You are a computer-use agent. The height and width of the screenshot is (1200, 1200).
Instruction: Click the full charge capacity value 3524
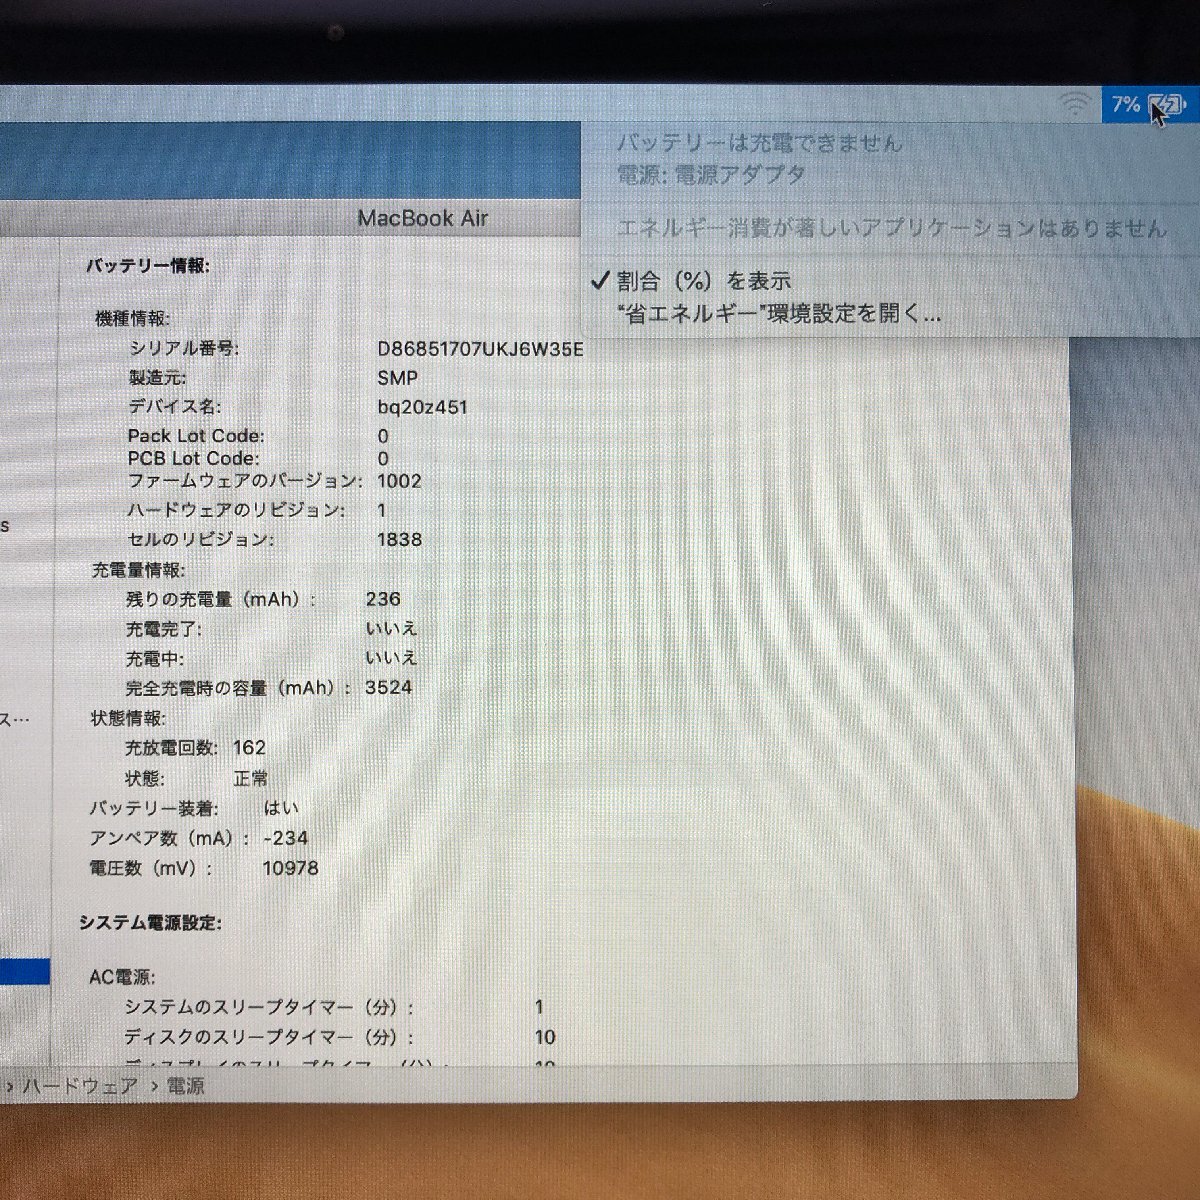click(389, 688)
